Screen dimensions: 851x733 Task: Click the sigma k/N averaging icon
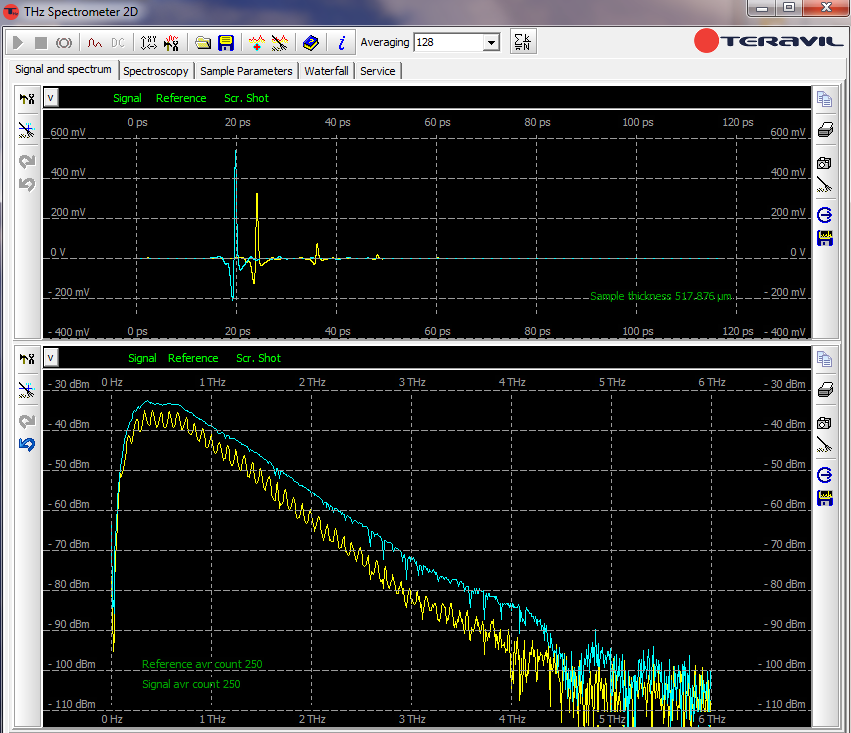pos(522,42)
